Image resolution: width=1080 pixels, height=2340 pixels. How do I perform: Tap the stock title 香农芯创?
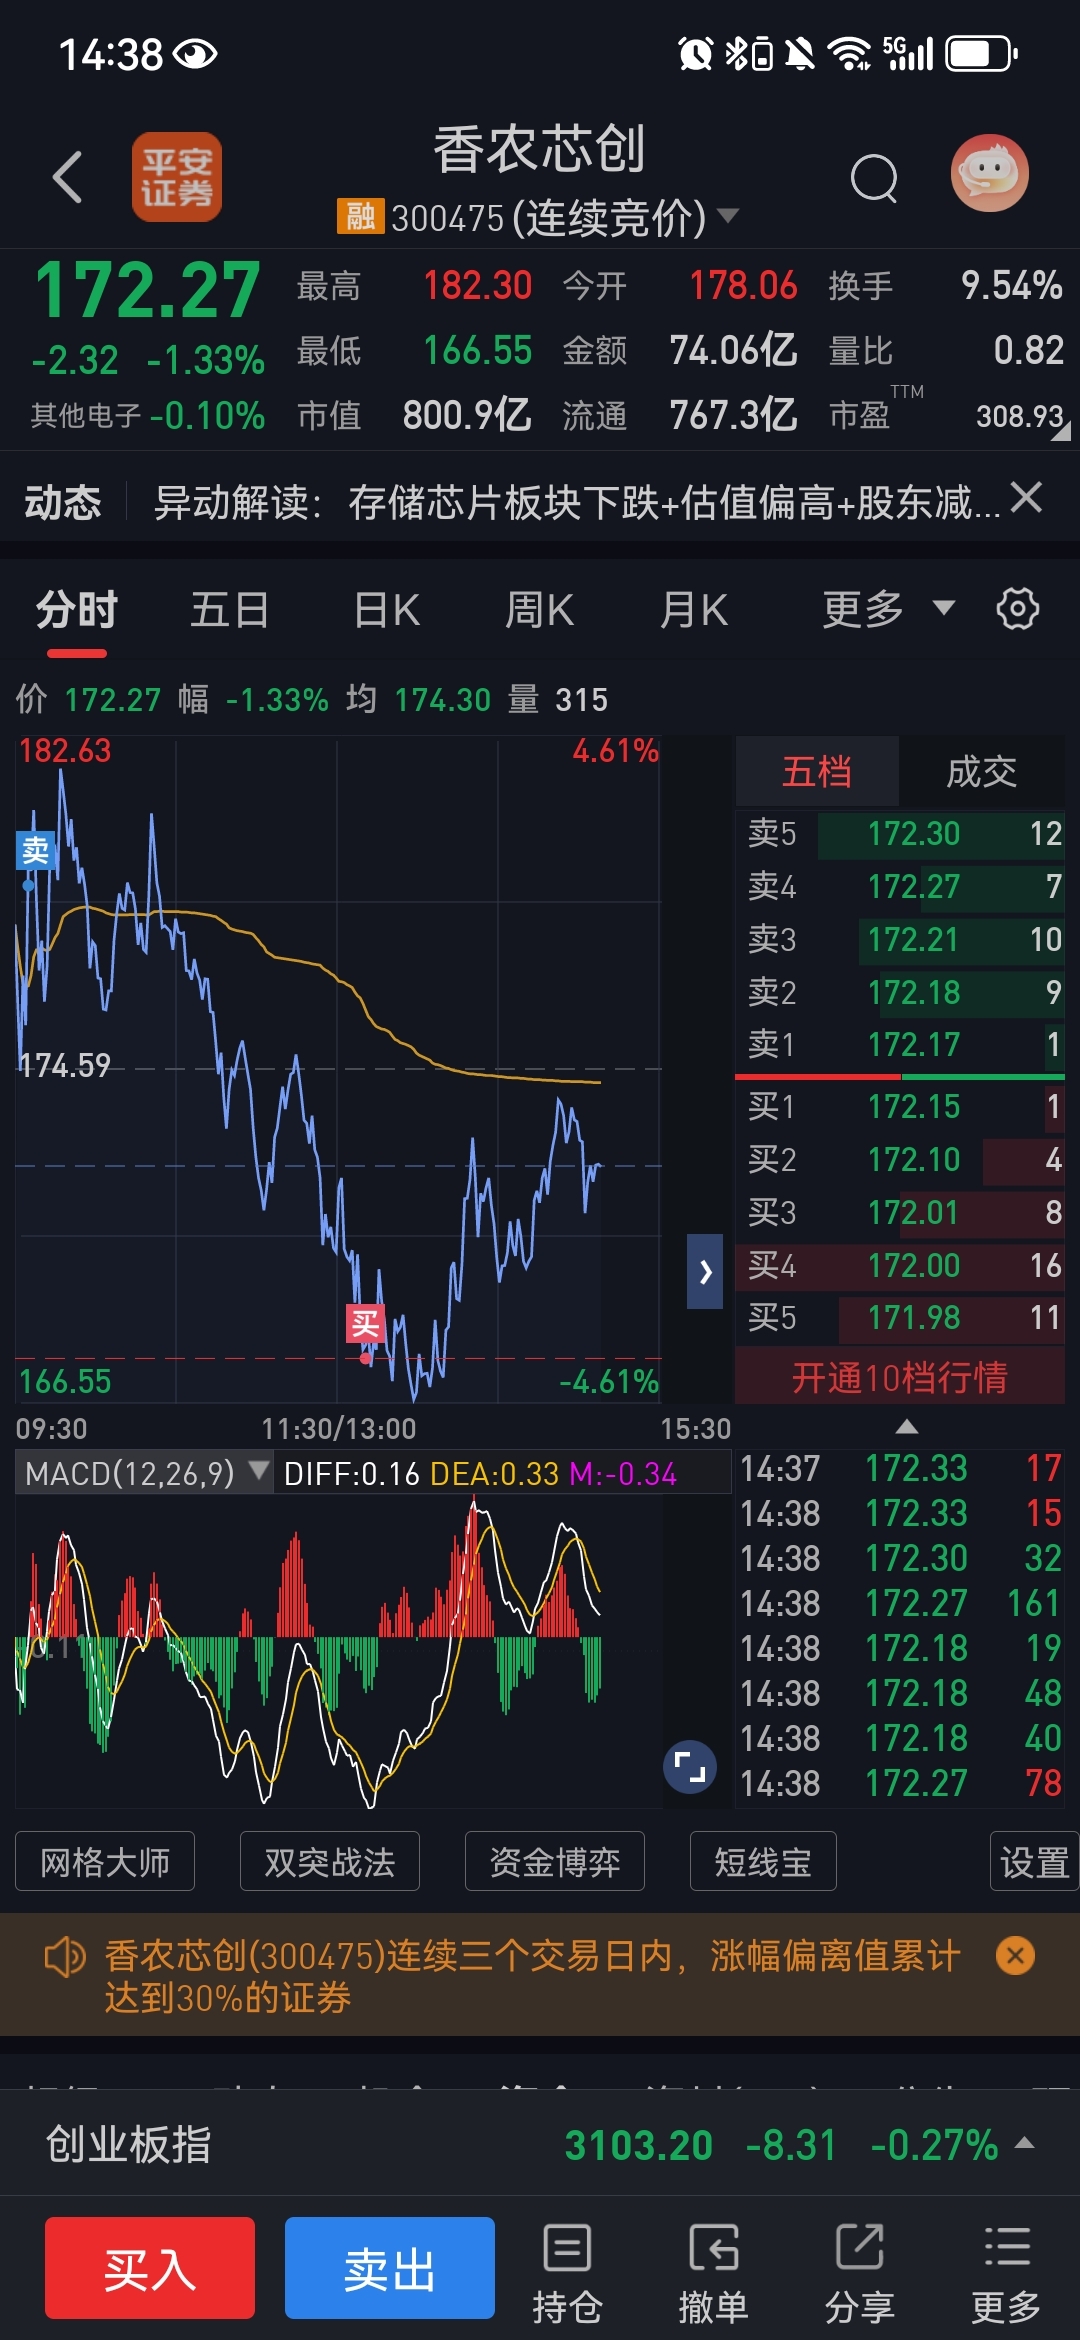(539, 150)
